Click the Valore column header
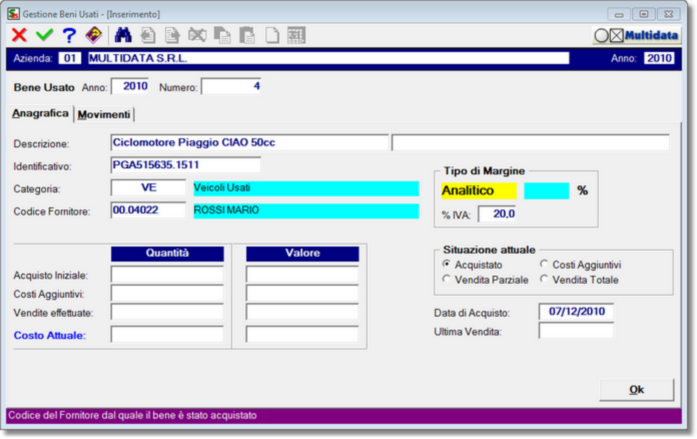The height and width of the screenshot is (439, 697). (x=302, y=253)
